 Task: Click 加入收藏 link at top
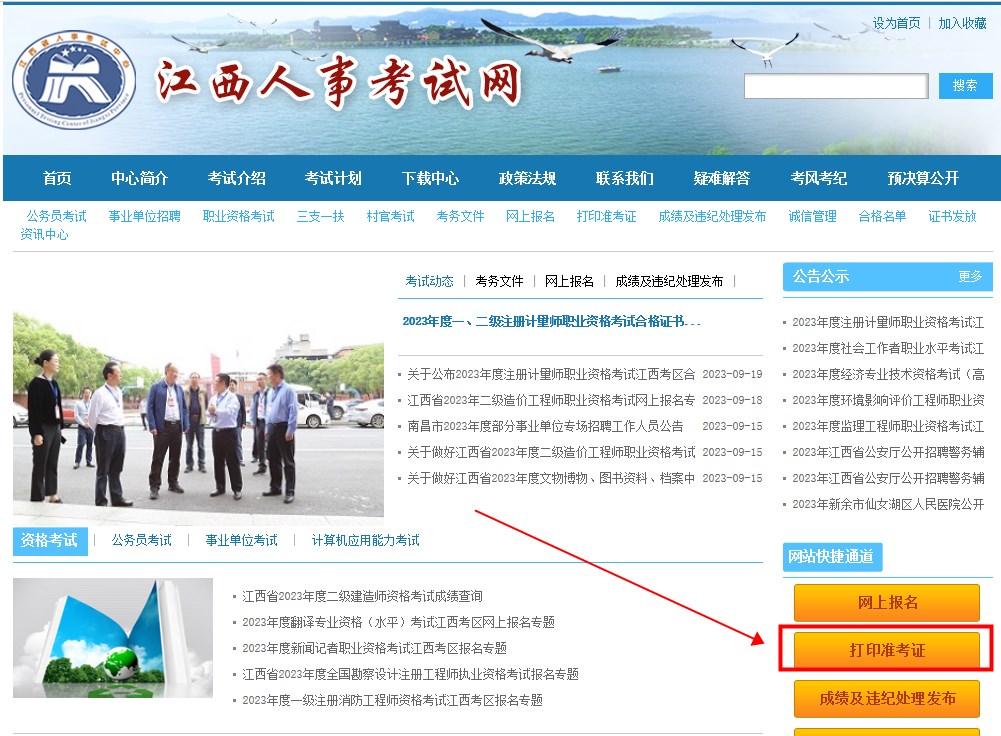click(962, 23)
